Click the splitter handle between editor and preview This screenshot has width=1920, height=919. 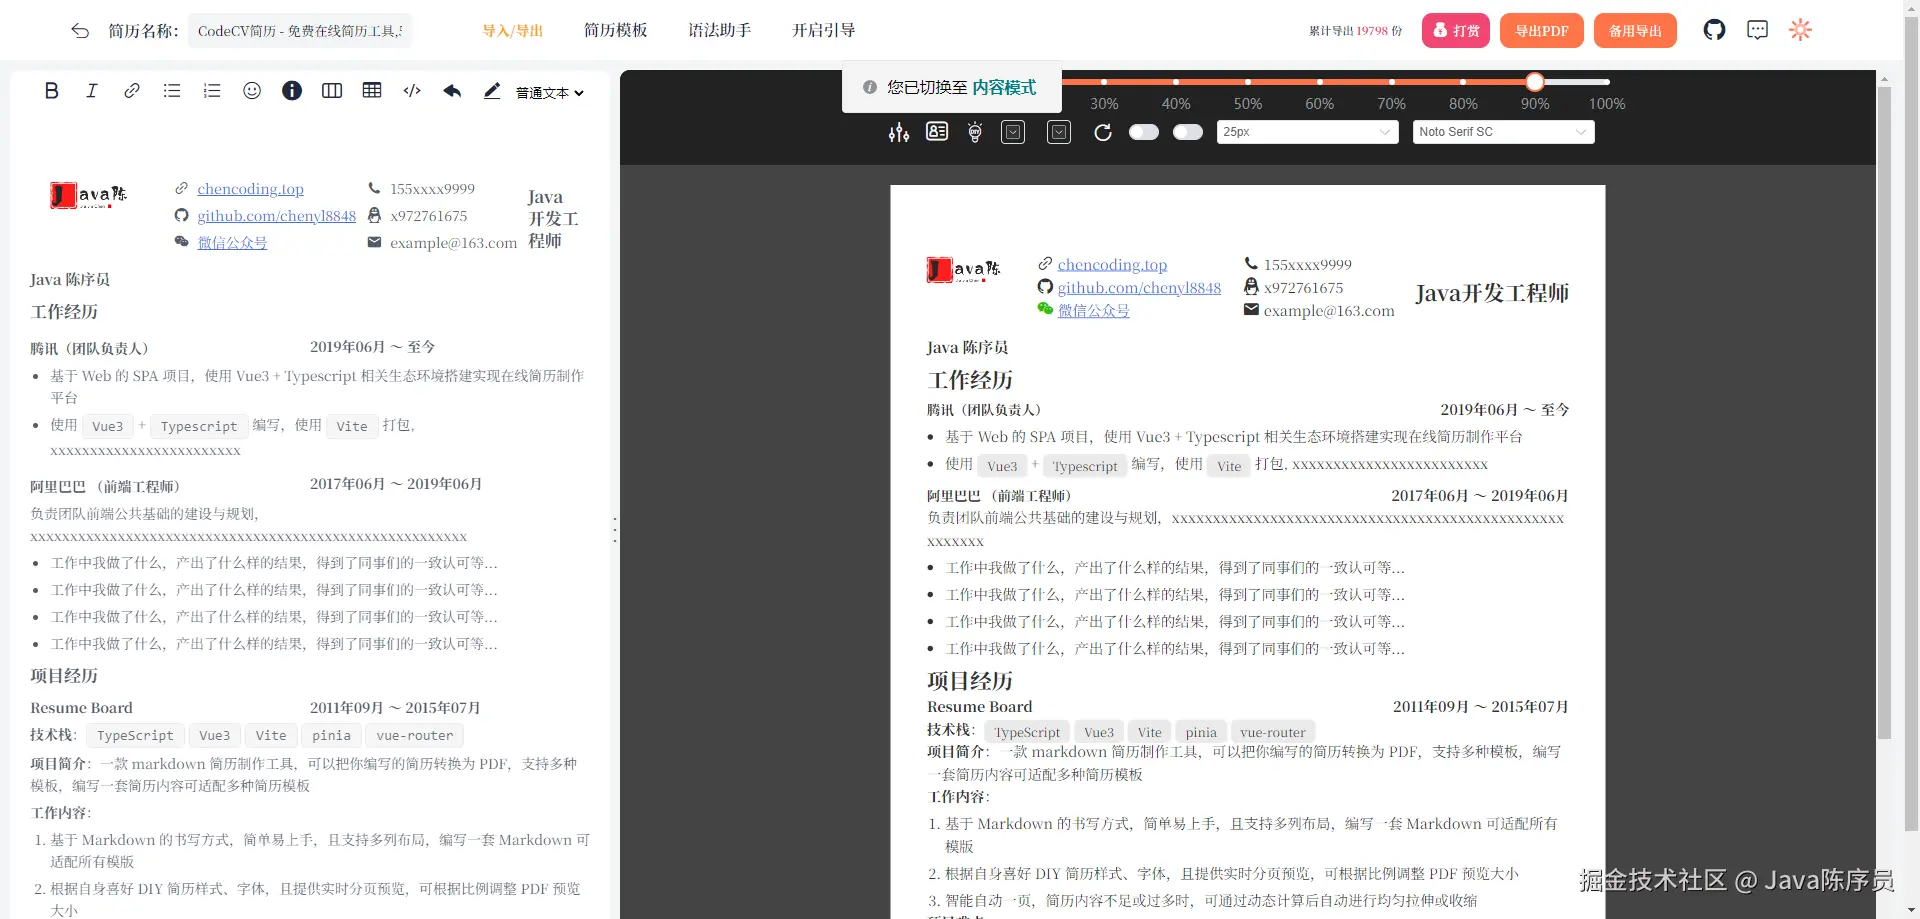pos(615,530)
